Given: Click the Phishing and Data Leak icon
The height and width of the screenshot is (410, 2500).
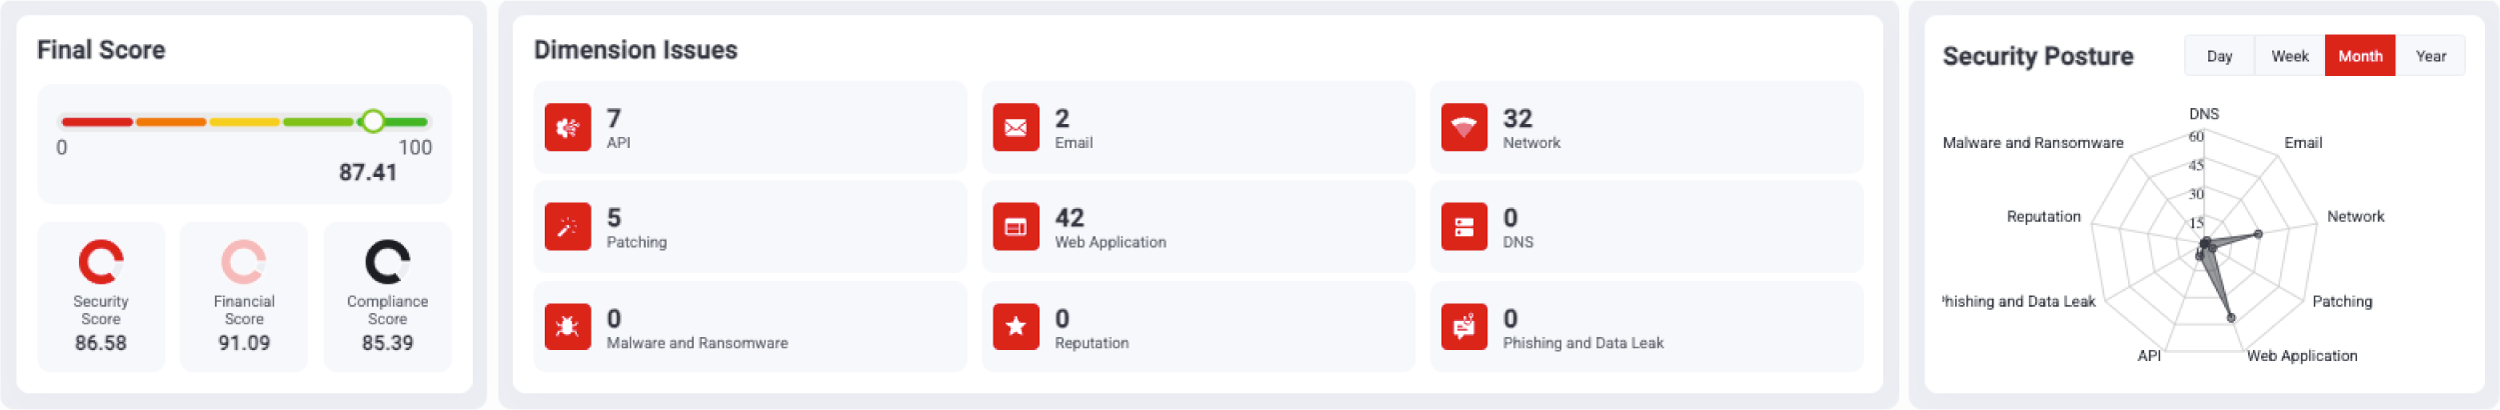Looking at the screenshot, I should pyautogui.click(x=1464, y=327).
